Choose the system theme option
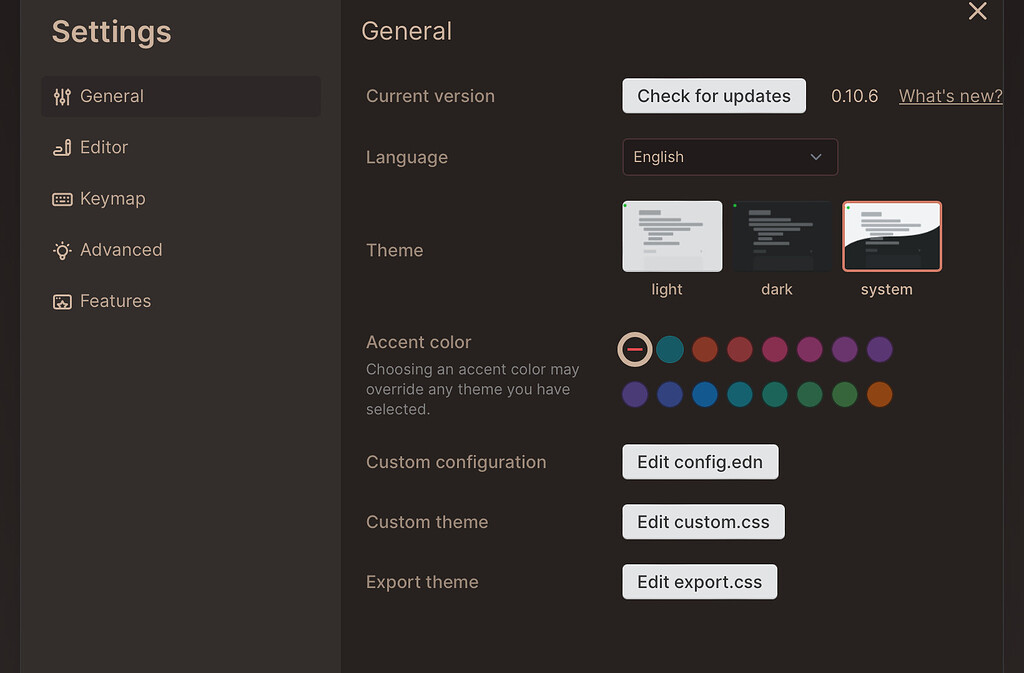This screenshot has height=673, width=1024. (x=891, y=236)
